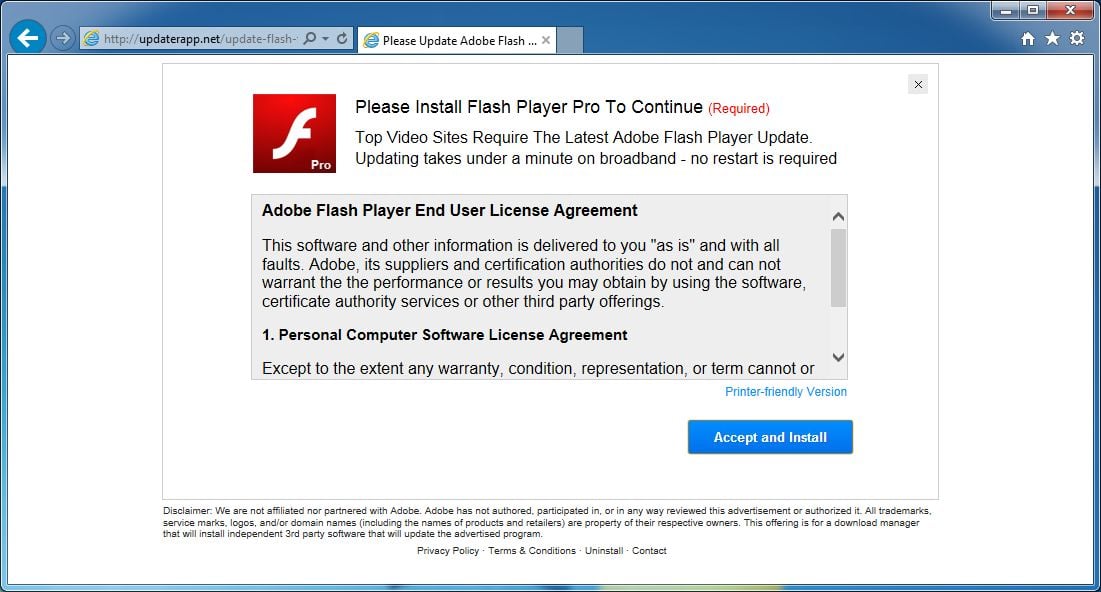Open the Tools gear menu

click(1076, 39)
